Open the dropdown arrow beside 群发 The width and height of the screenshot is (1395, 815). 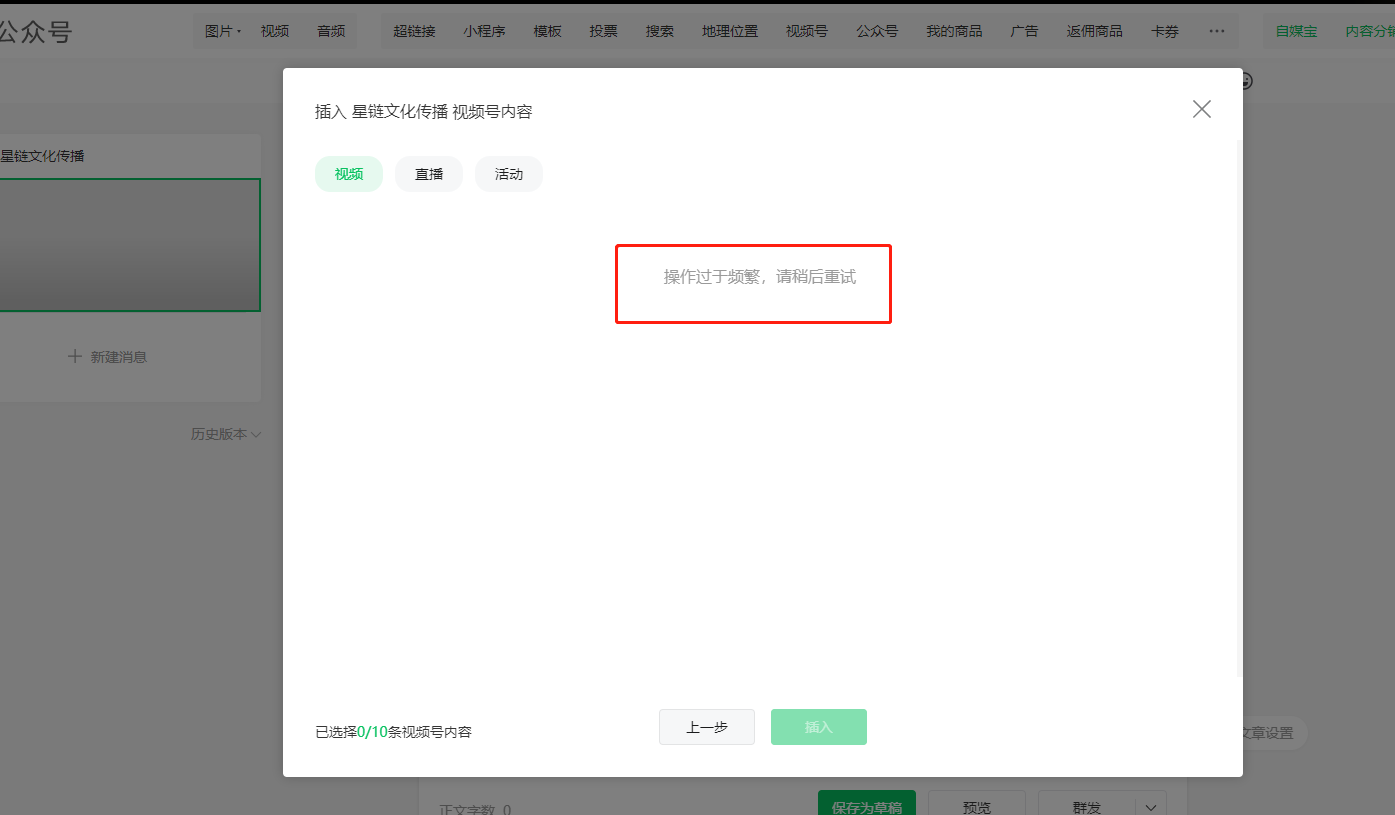pos(1151,804)
